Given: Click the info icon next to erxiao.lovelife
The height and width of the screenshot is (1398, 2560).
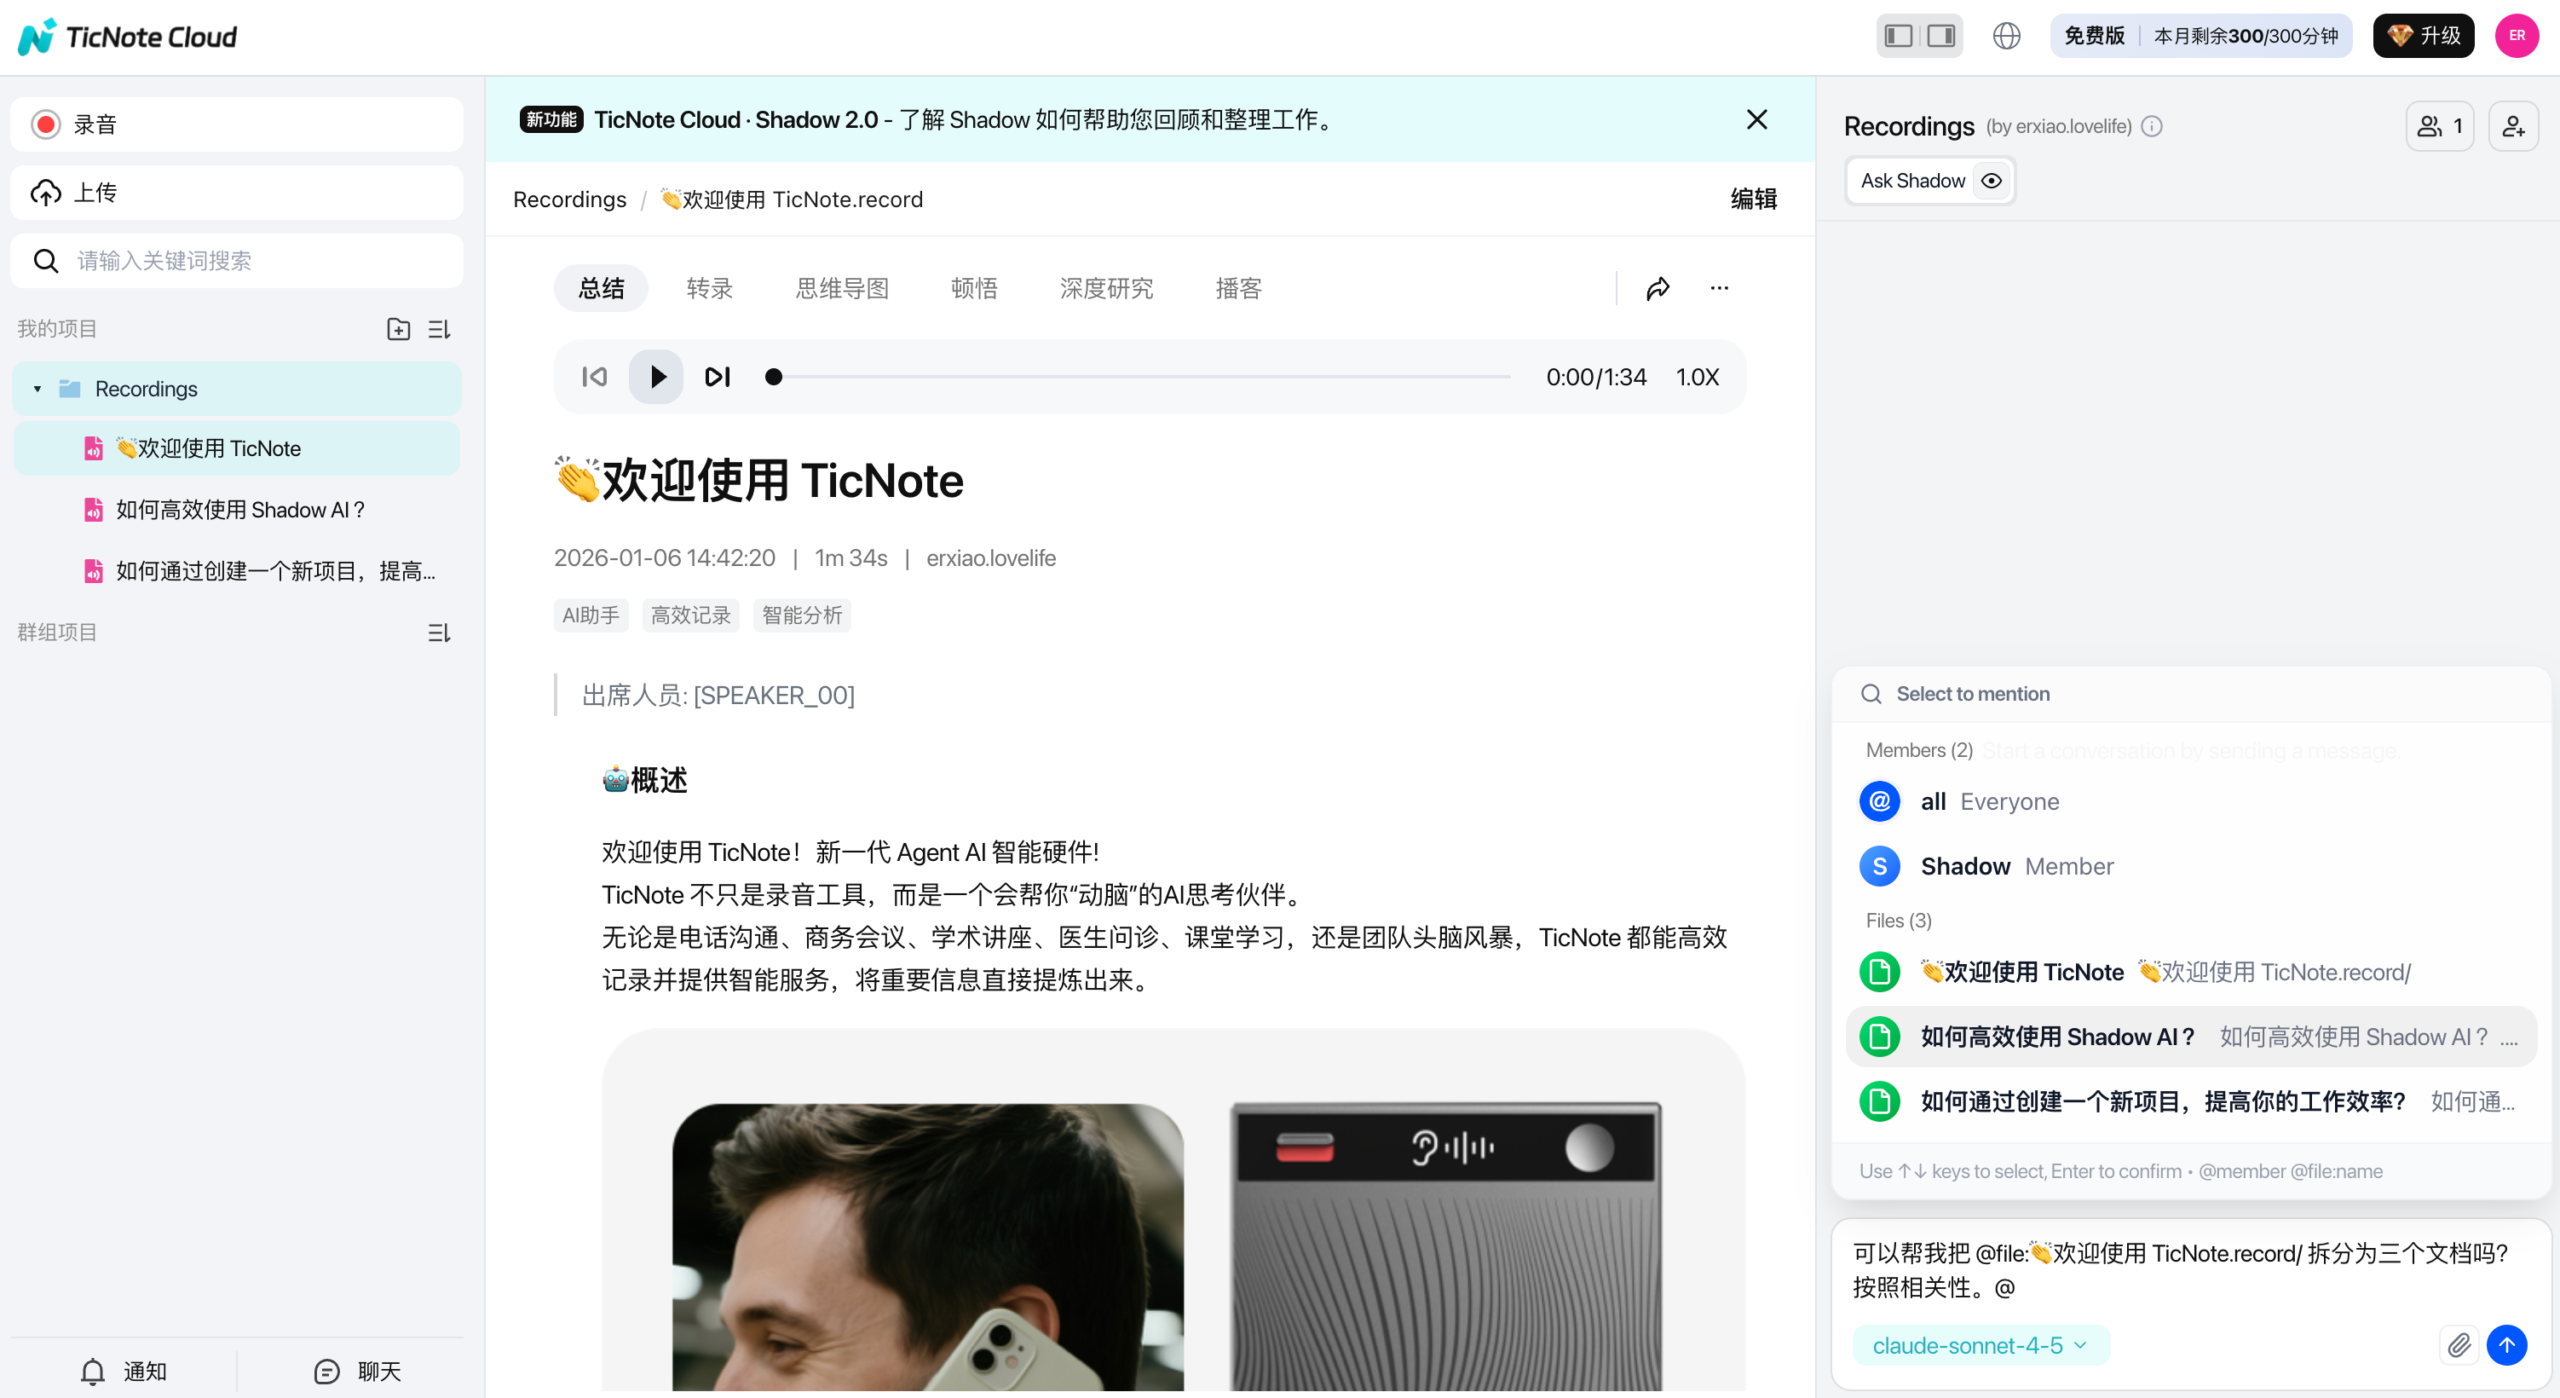Looking at the screenshot, I should [x=2152, y=127].
